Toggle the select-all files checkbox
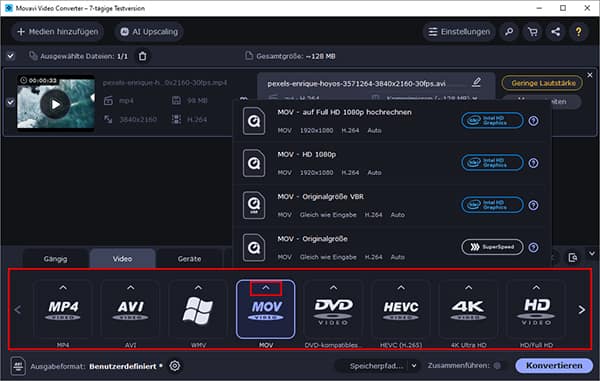 click(x=11, y=56)
